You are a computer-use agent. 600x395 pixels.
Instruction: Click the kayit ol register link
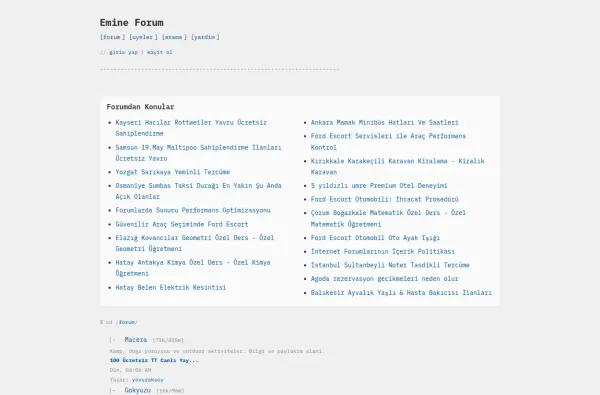(160, 52)
